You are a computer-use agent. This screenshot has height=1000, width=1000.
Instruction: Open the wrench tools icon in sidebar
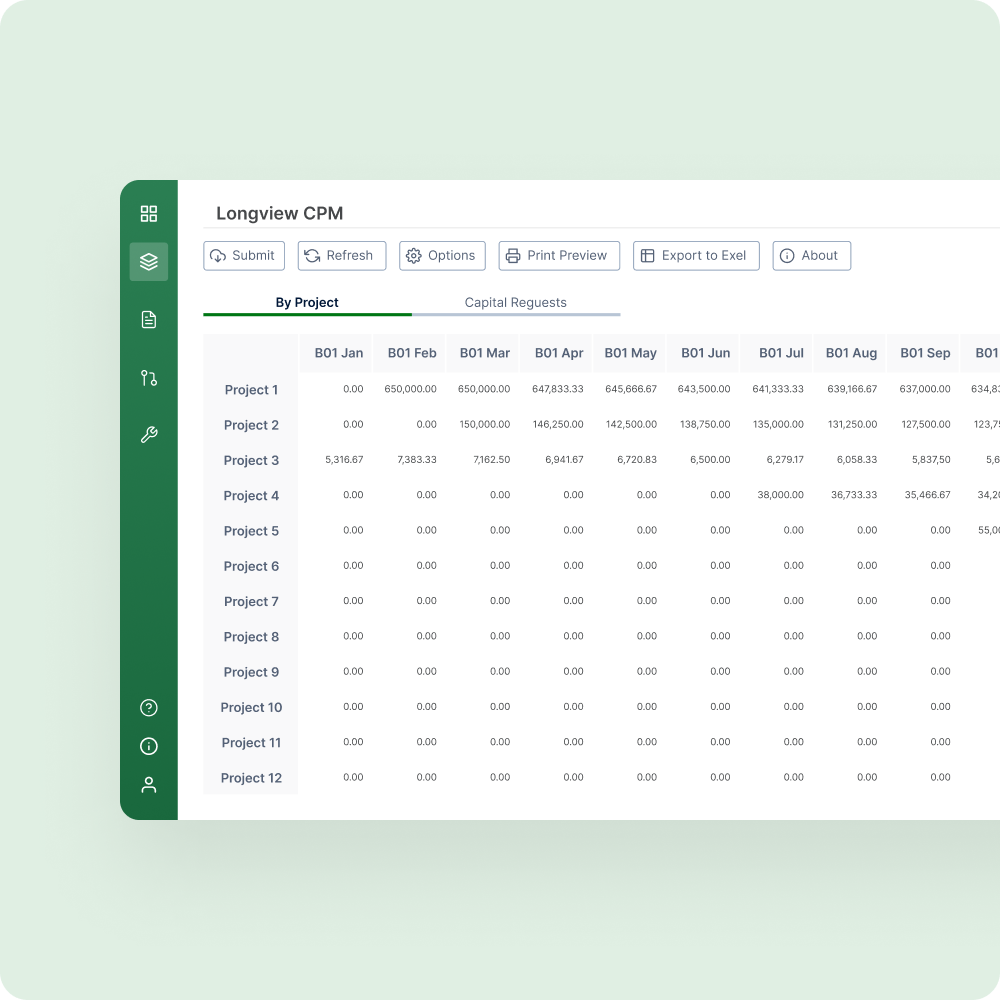click(x=149, y=435)
